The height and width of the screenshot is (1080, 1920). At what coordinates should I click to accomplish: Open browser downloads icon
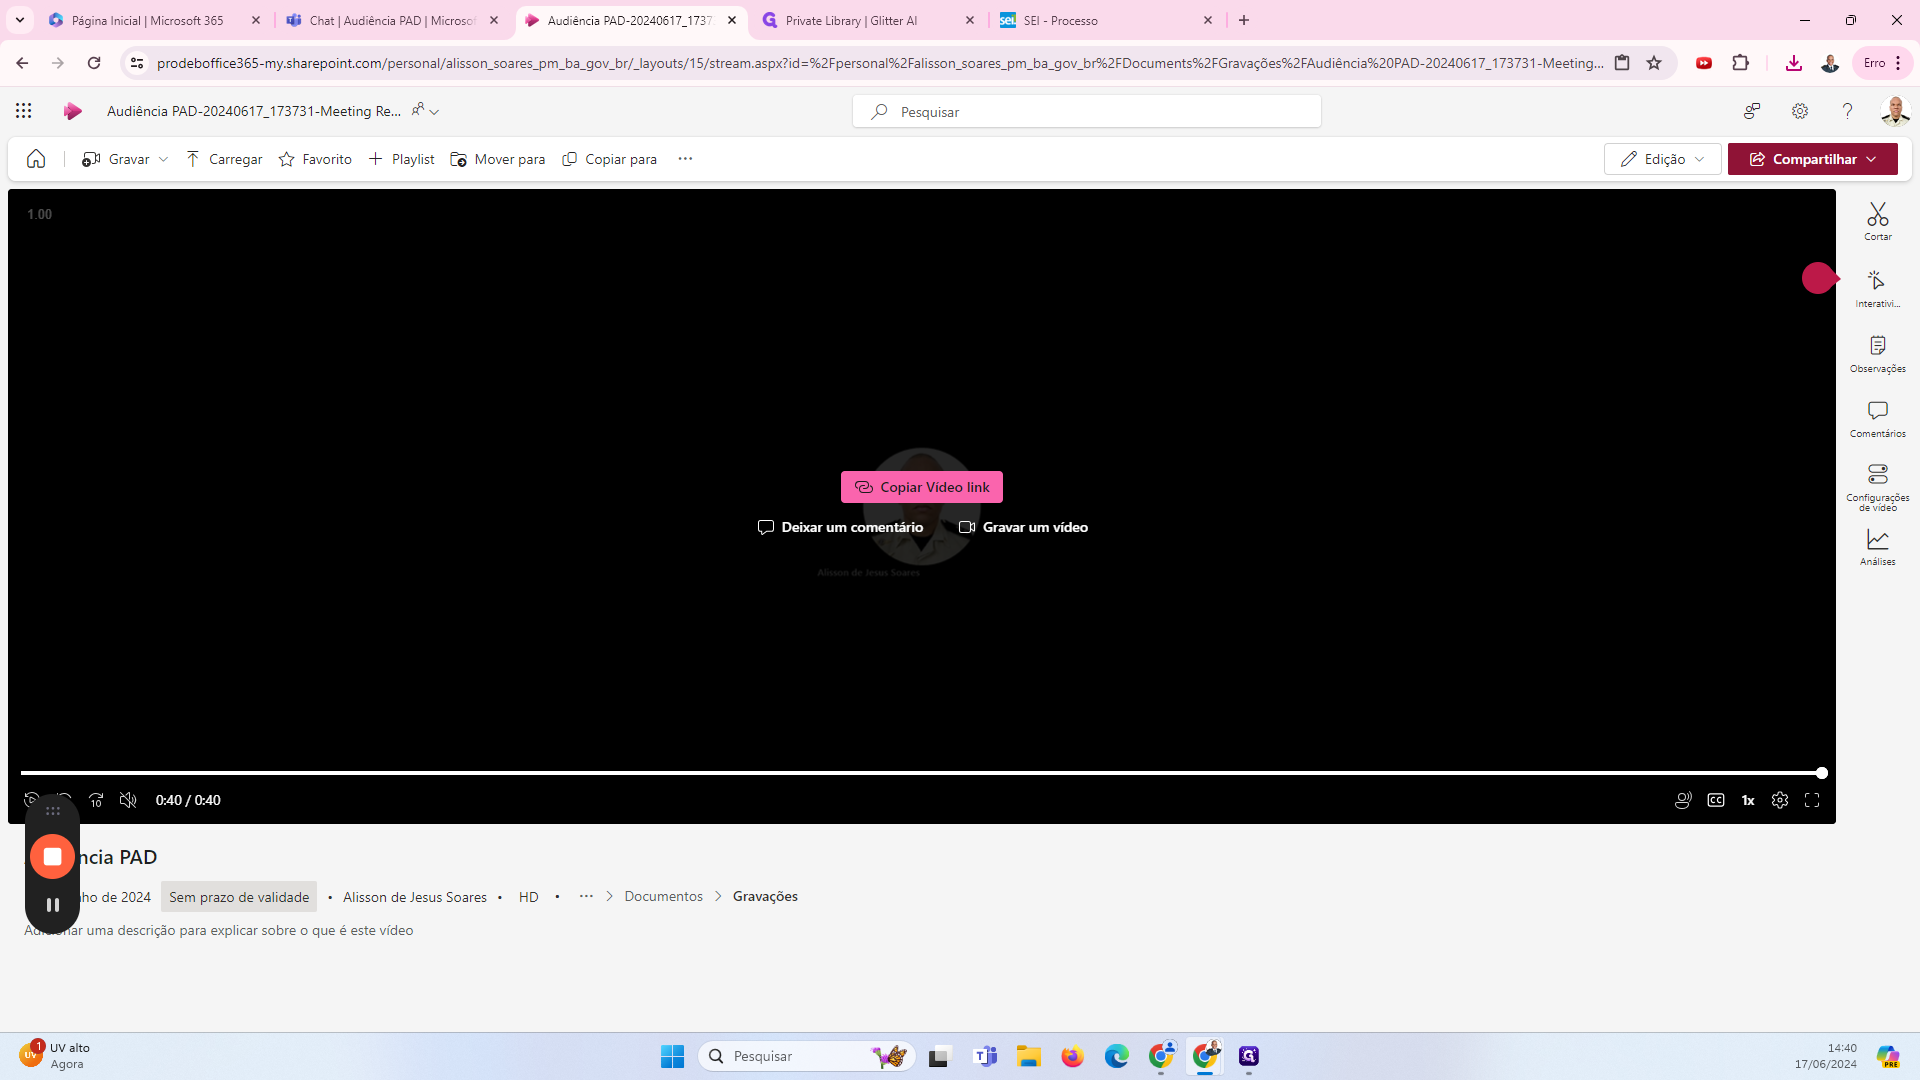pyautogui.click(x=1794, y=63)
